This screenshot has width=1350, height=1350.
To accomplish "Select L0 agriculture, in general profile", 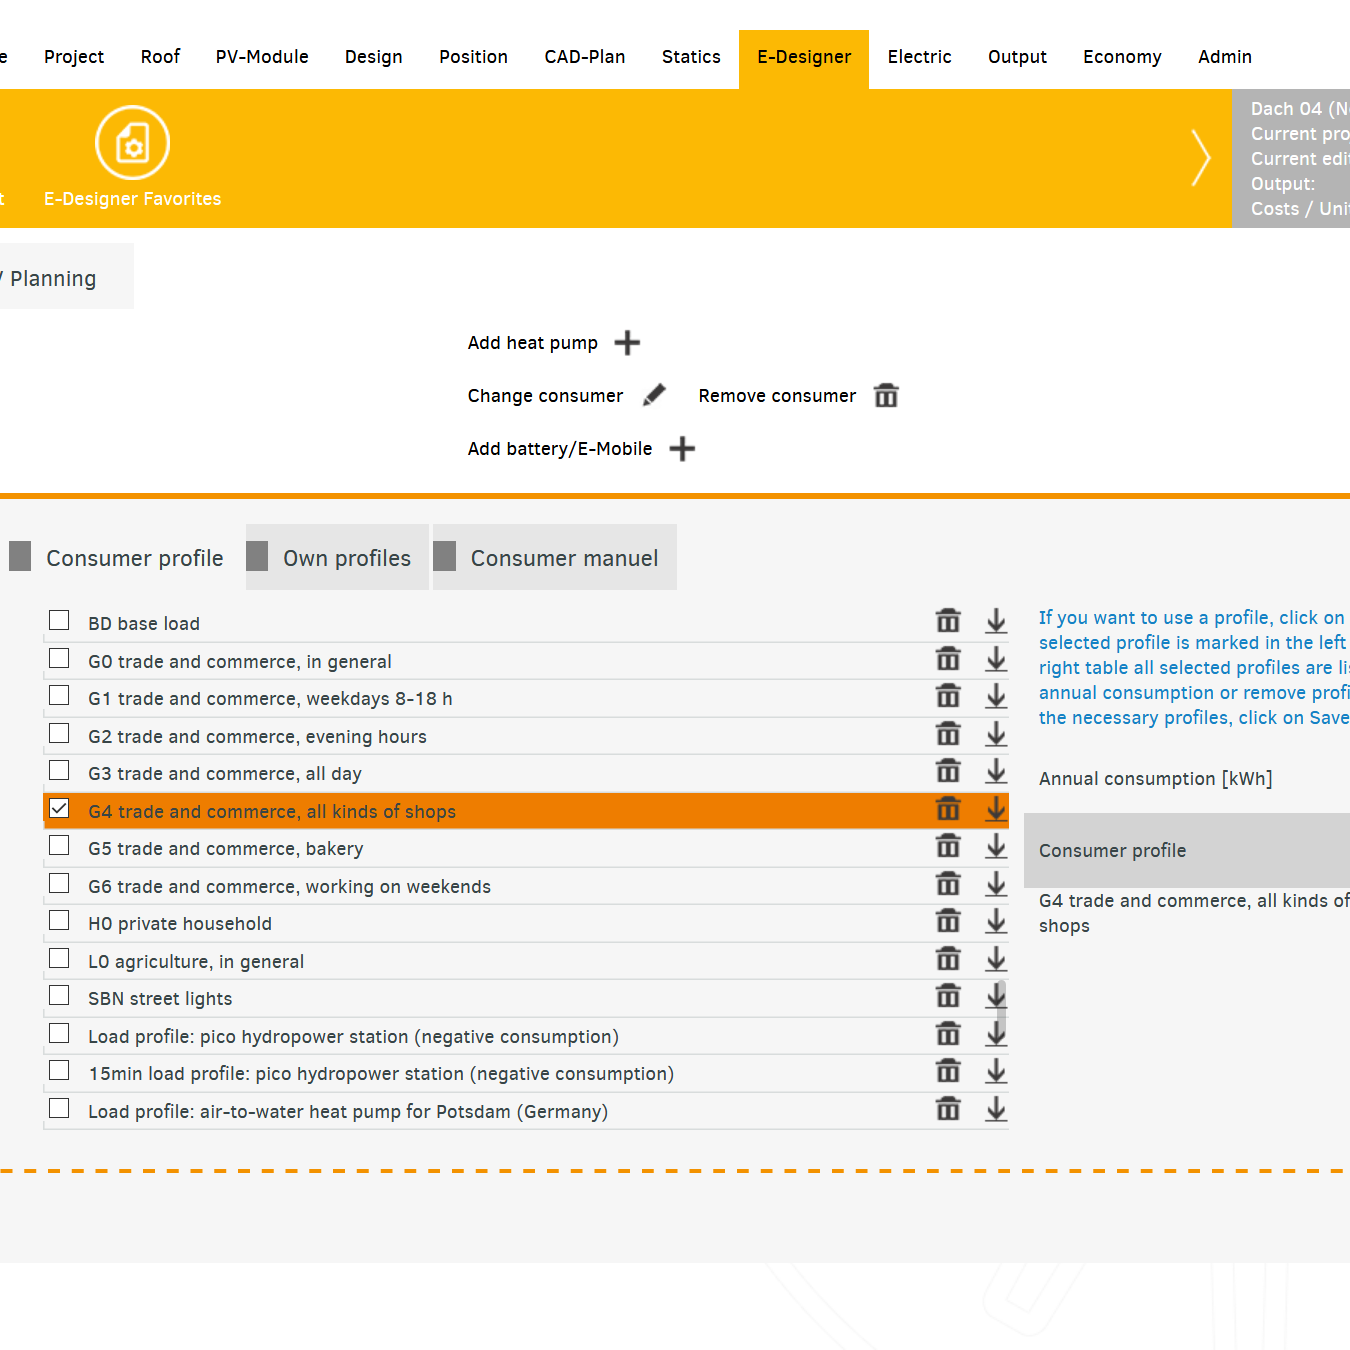I will click(x=59, y=959).
